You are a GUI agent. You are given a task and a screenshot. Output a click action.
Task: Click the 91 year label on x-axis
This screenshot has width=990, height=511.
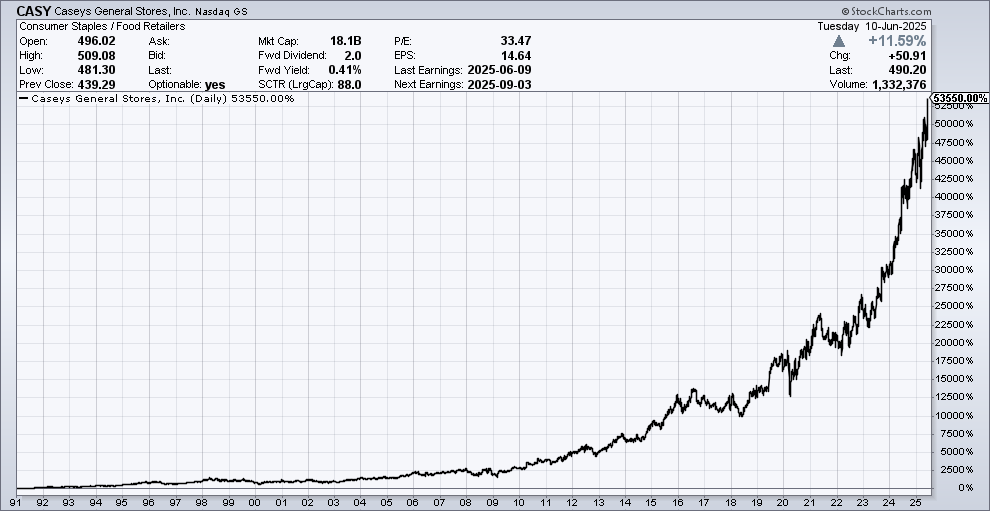pos(16,504)
